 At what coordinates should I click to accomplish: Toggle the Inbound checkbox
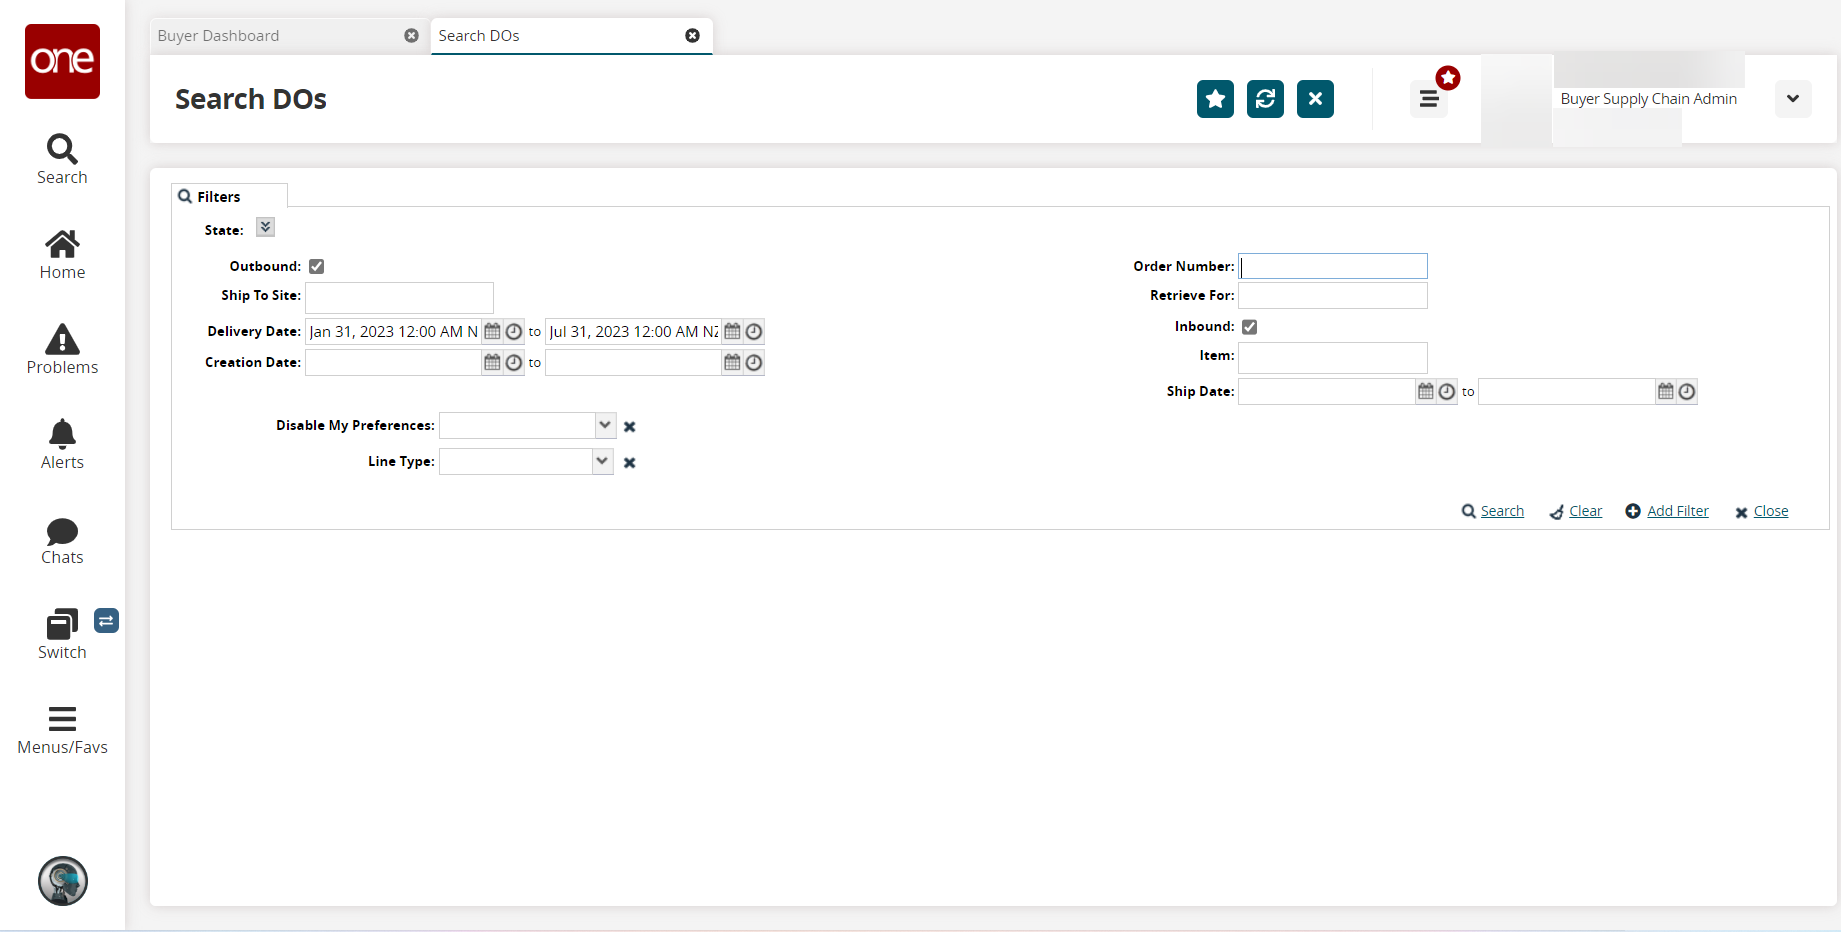(x=1250, y=327)
